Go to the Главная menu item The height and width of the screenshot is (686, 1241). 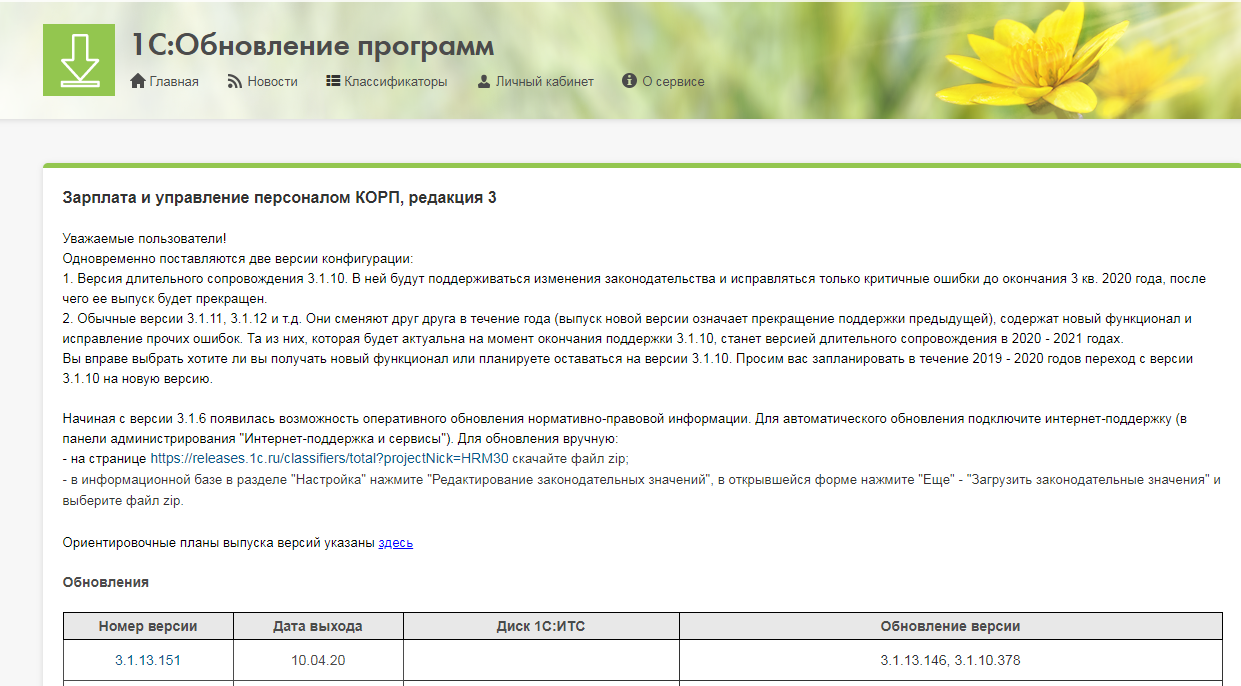coord(174,81)
